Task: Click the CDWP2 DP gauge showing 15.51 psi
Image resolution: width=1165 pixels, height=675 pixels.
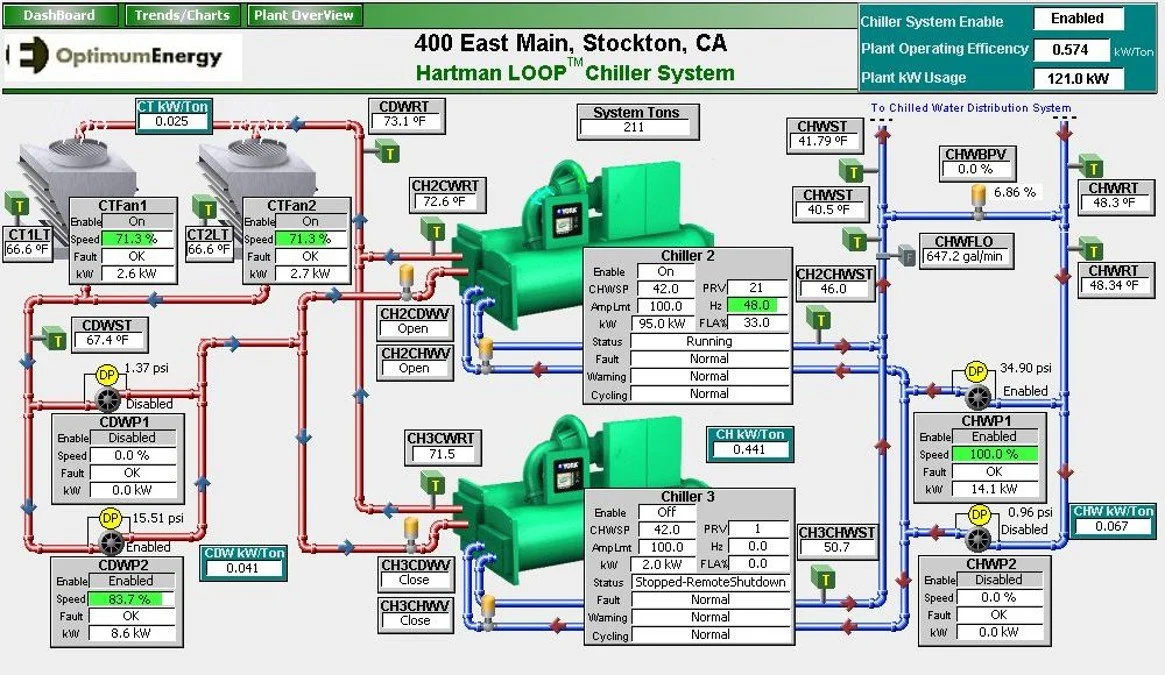Action: [x=110, y=518]
